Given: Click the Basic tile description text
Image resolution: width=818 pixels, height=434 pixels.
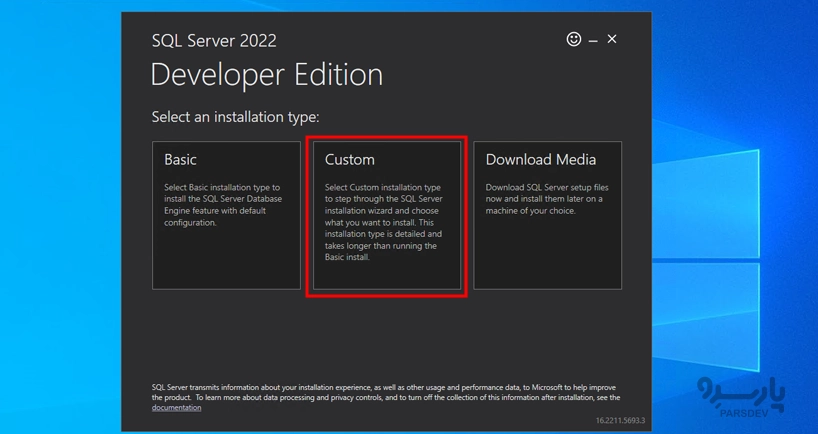Looking at the screenshot, I should (223, 205).
